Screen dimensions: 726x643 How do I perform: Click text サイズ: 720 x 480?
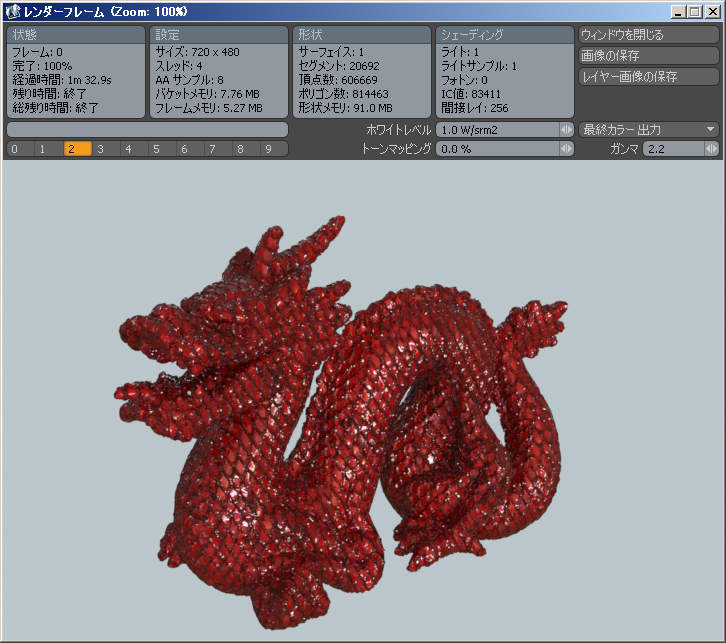point(197,52)
